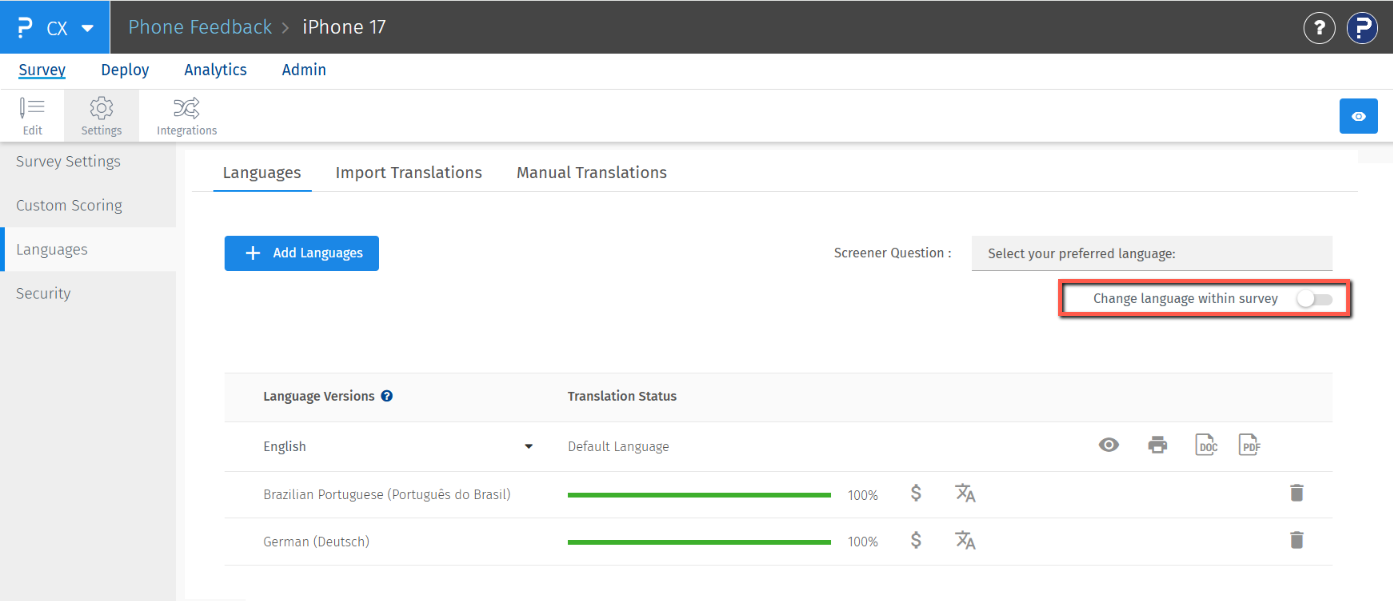The width and height of the screenshot is (1393, 601).
Task: Preview the English version eye icon
Action: click(1109, 446)
